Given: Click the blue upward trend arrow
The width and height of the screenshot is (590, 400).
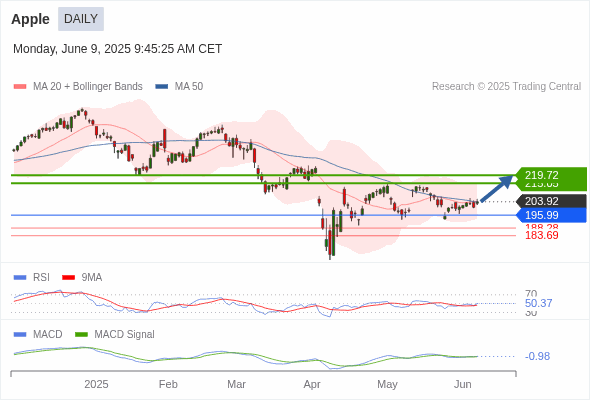Looking at the screenshot, I should pyautogui.click(x=497, y=189).
